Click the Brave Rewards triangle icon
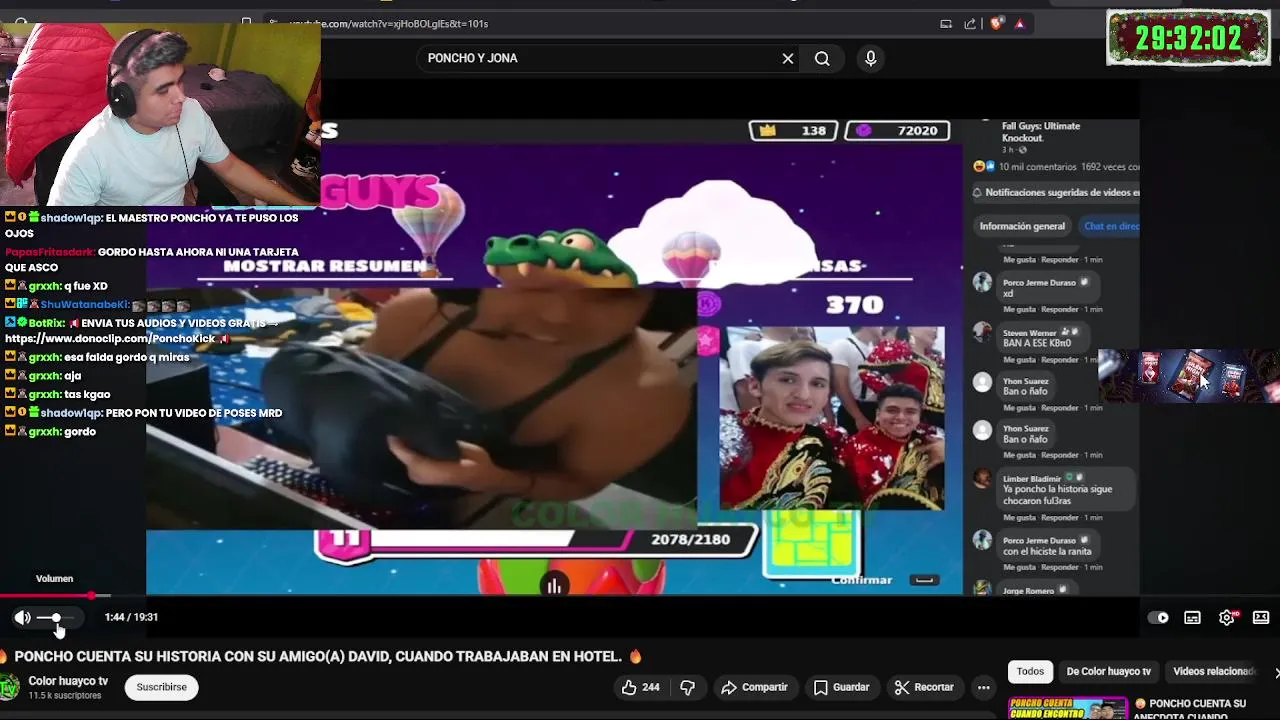The image size is (1280, 720). (x=1020, y=24)
